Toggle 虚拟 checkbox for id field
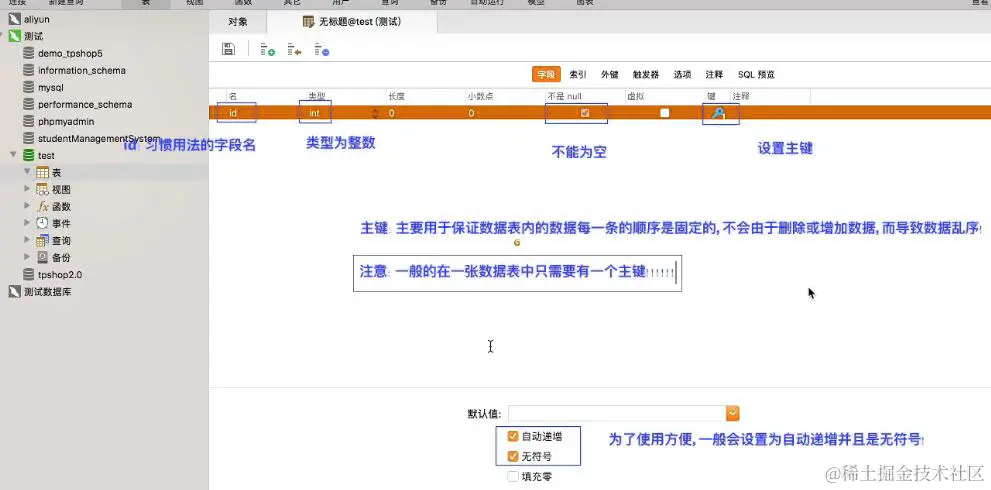The image size is (991, 490). (x=664, y=113)
